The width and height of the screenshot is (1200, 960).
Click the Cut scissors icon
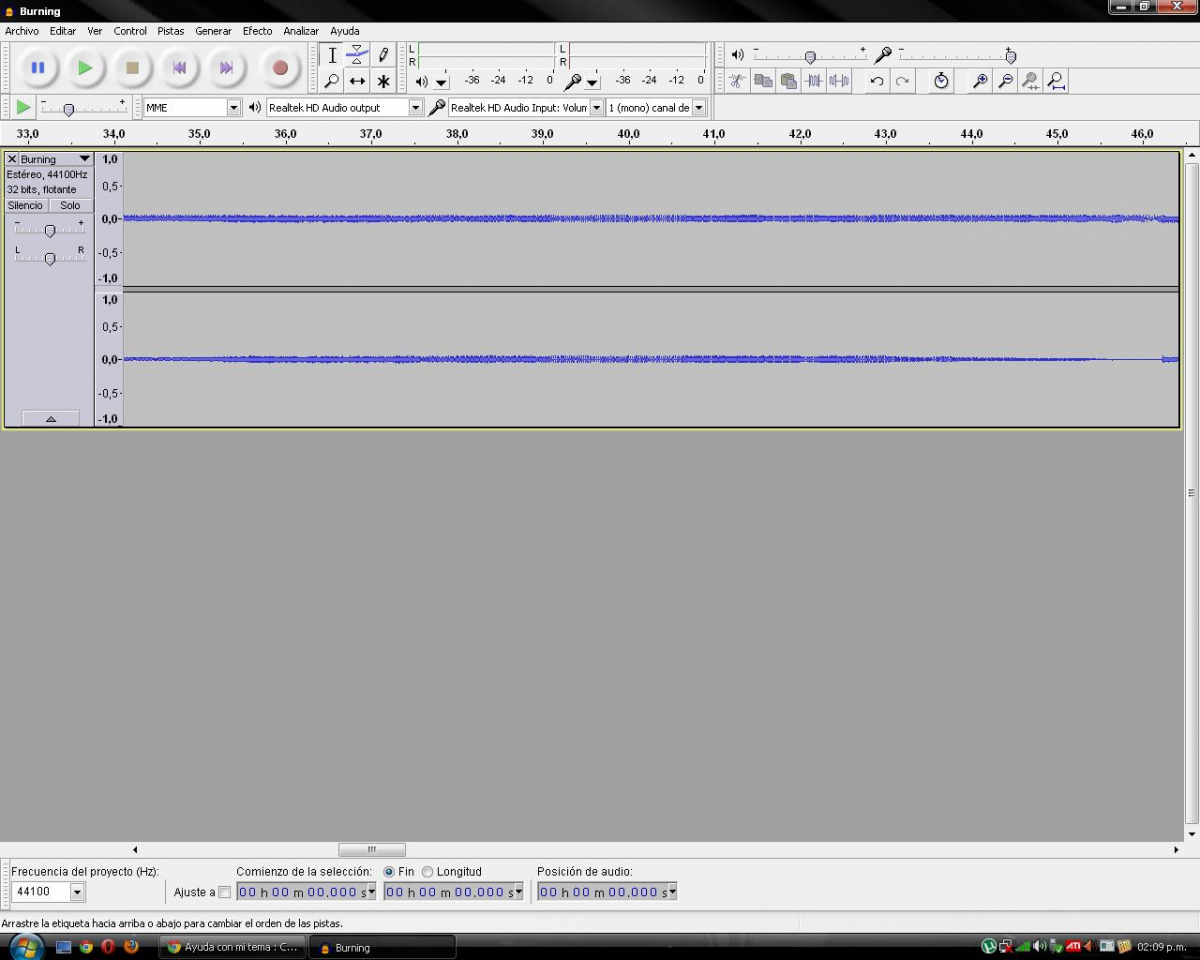737,81
